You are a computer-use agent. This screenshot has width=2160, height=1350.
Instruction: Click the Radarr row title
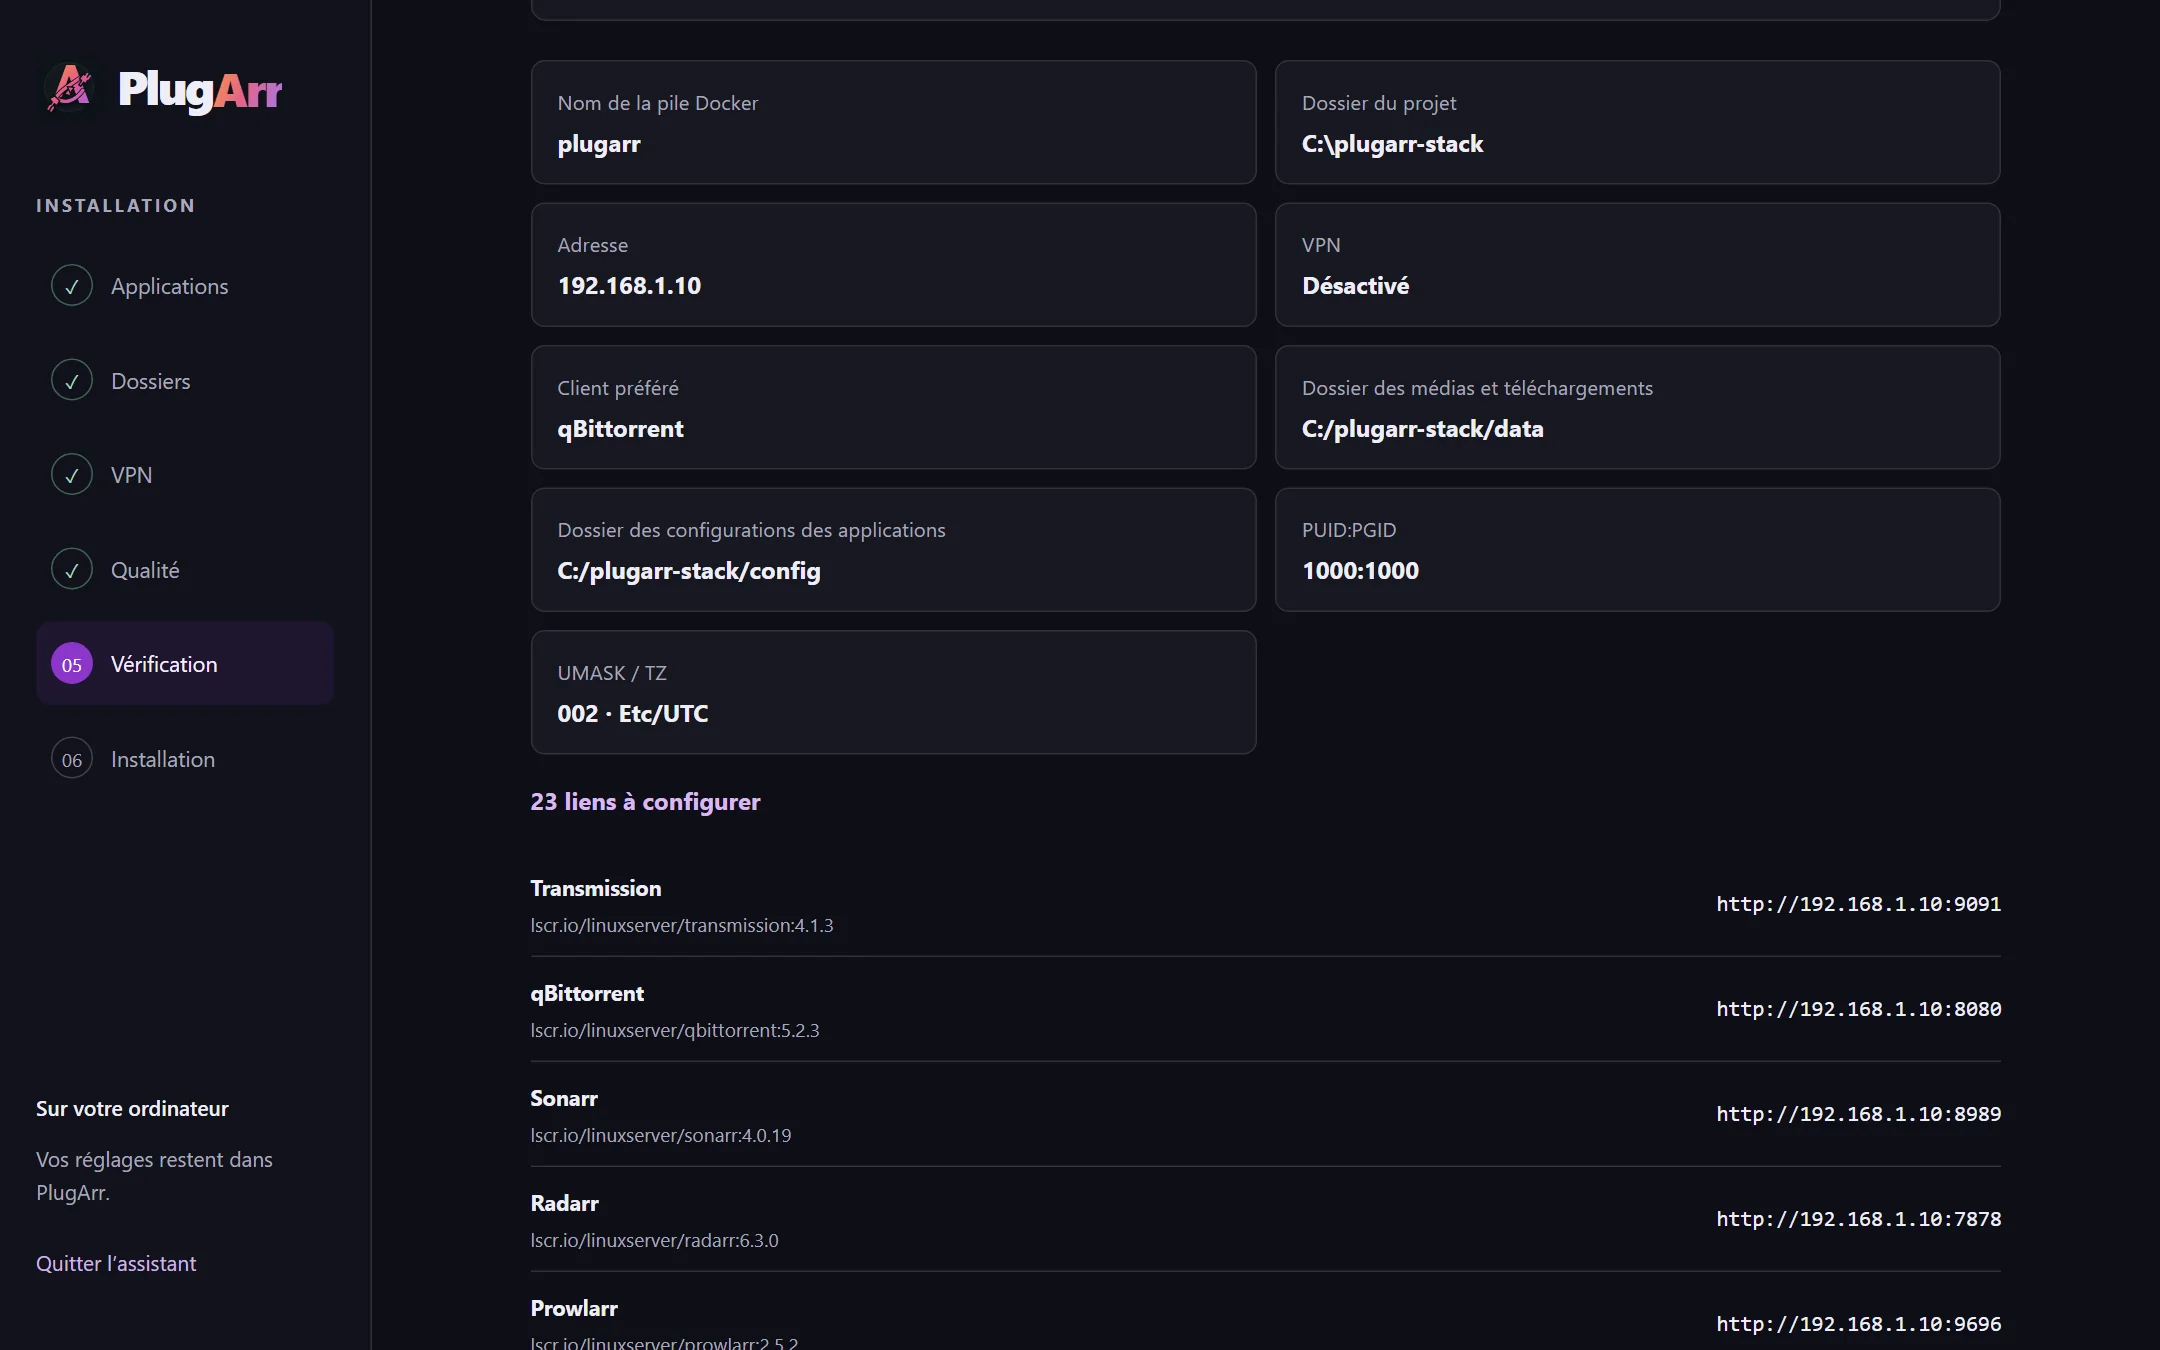[x=564, y=1203]
